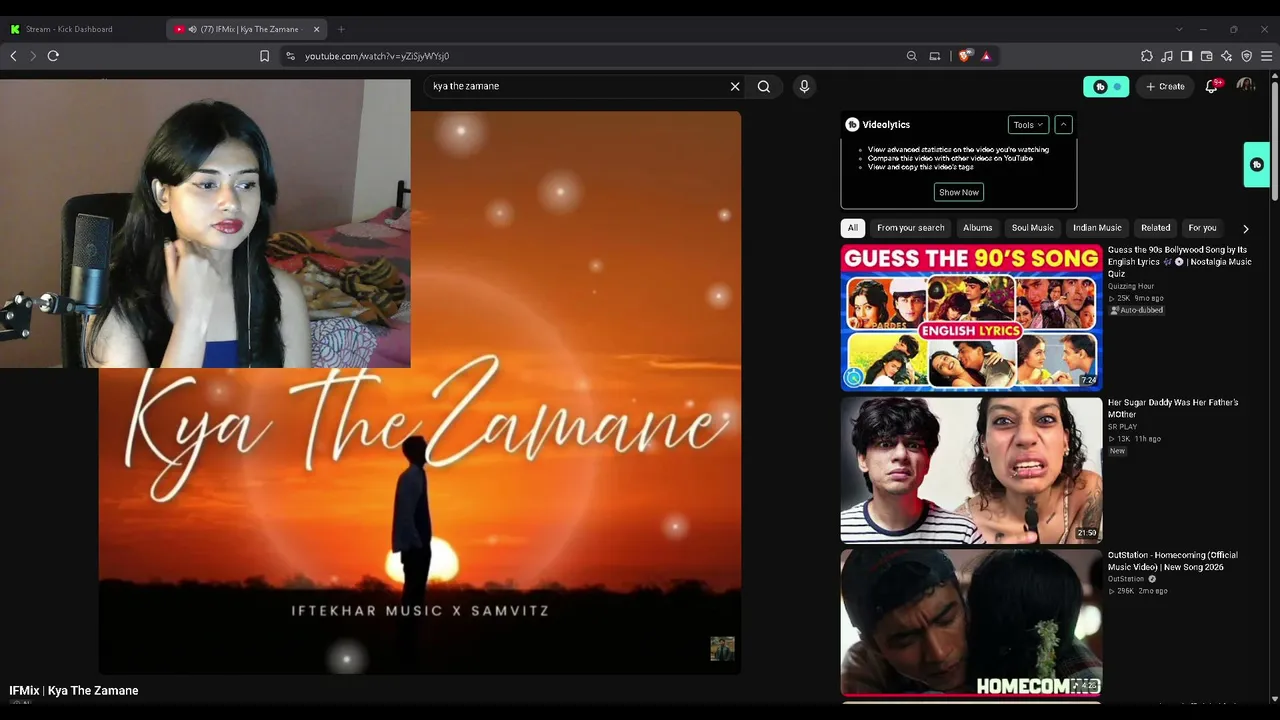
Task: Select the Related filter chip
Action: tap(1156, 228)
